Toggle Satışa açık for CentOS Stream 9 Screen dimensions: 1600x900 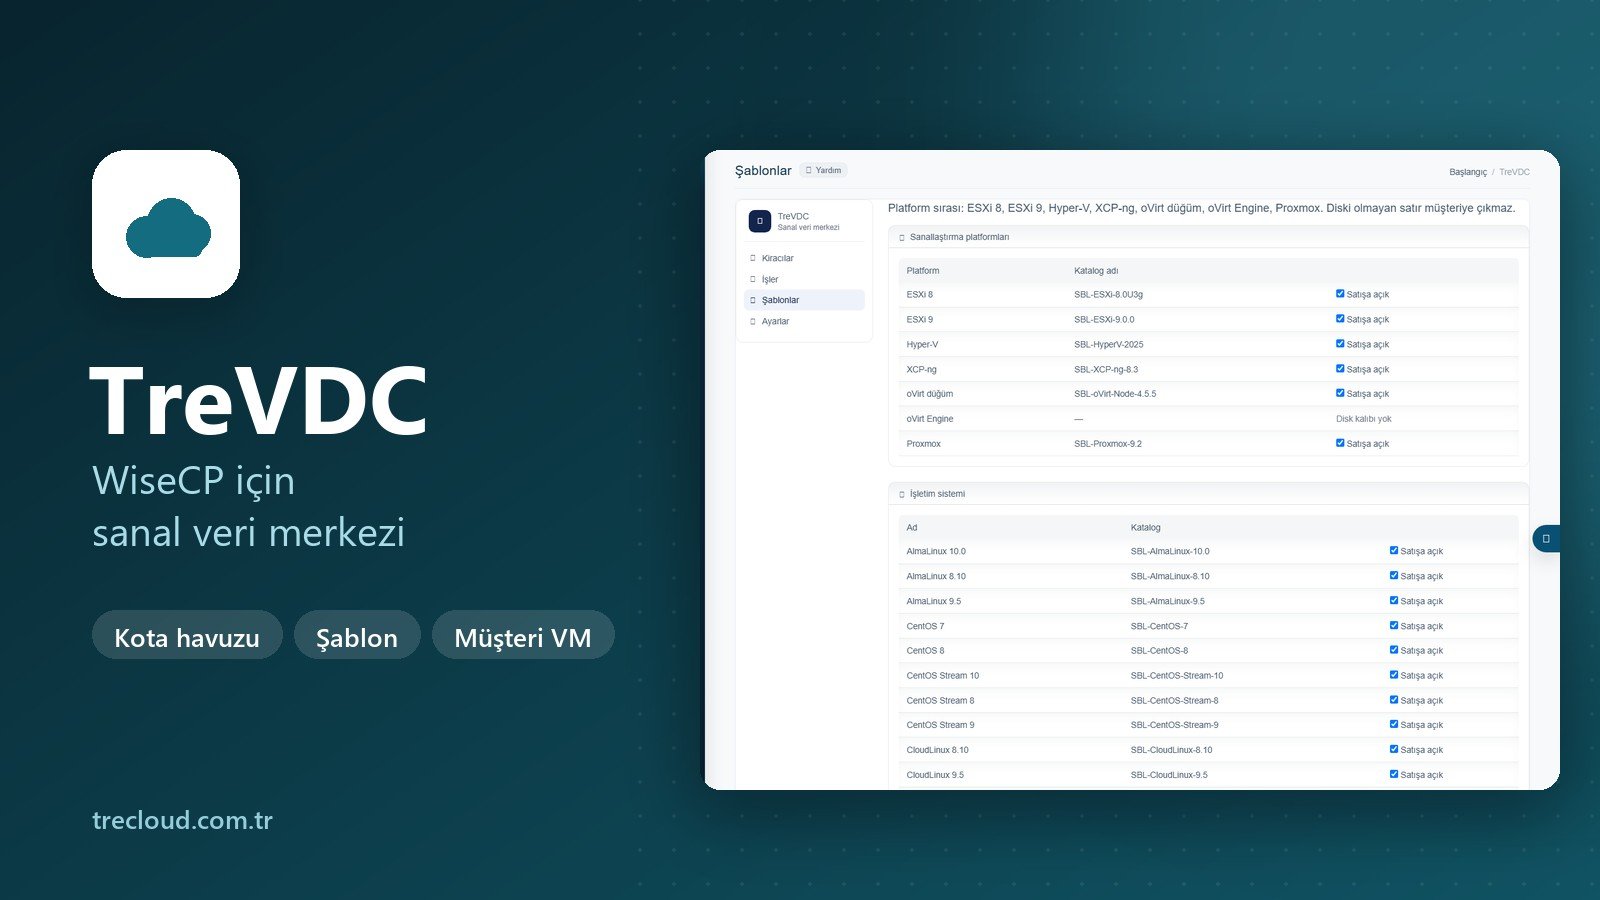1394,725
